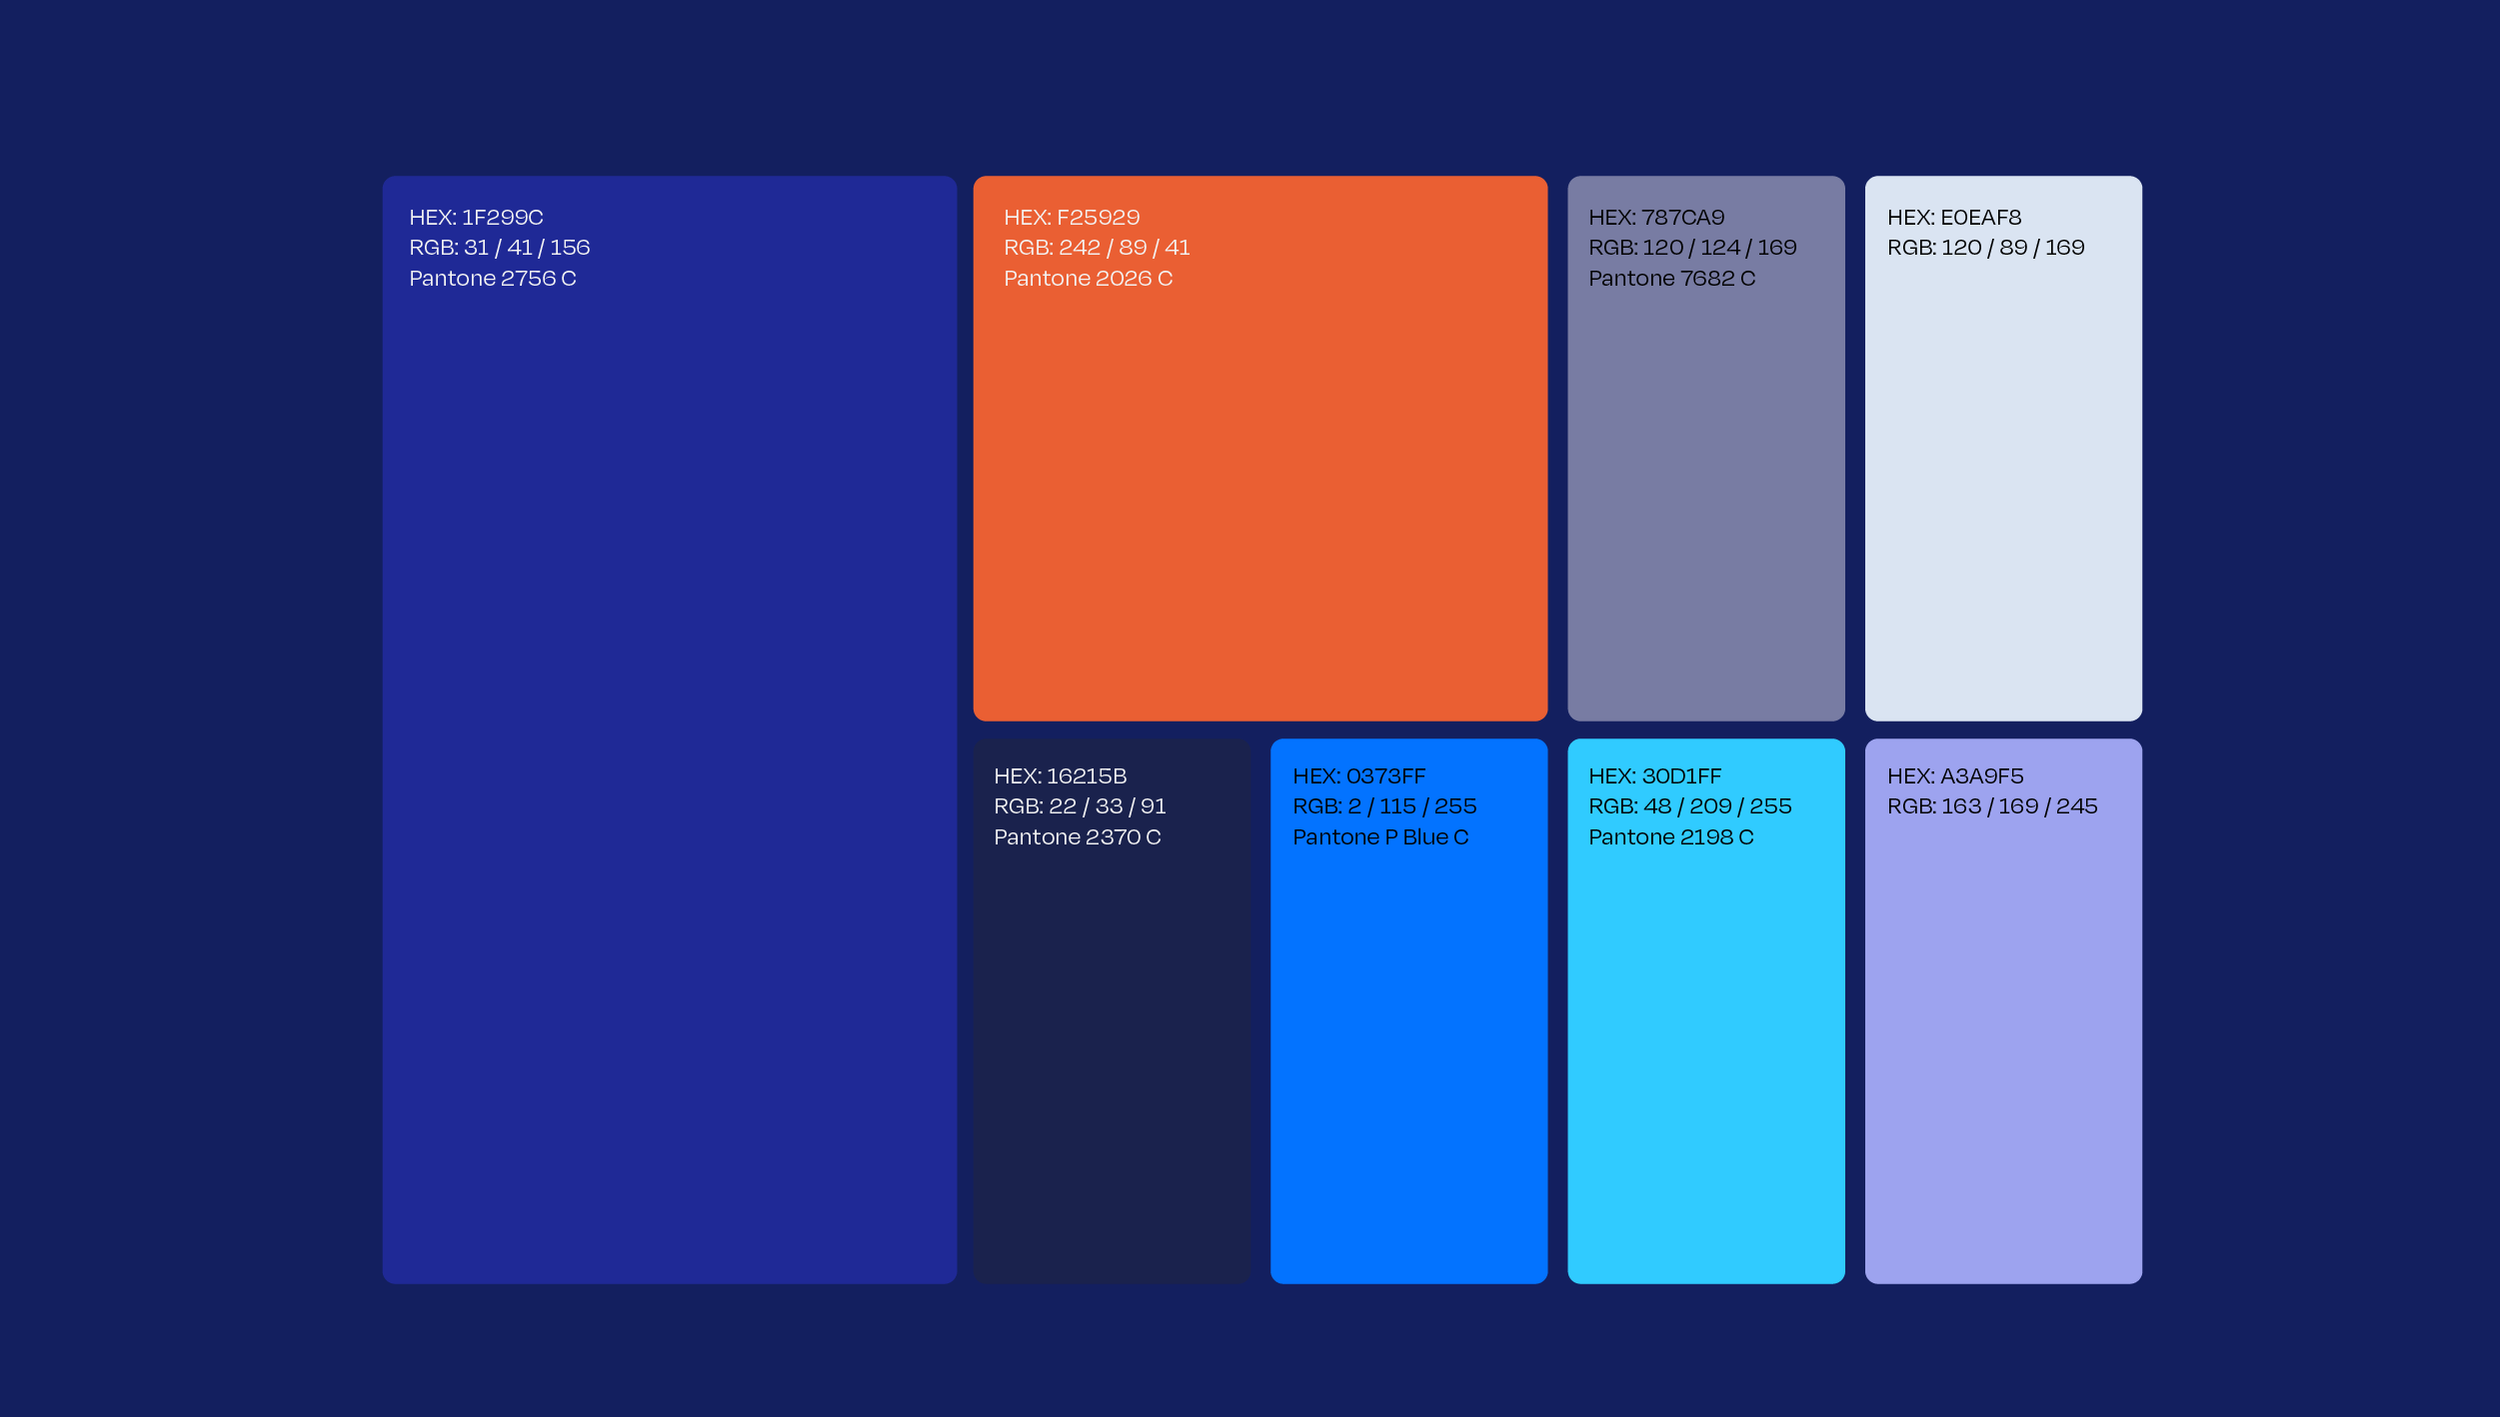Click the 'Pantone 2026 C' label

[1088, 278]
